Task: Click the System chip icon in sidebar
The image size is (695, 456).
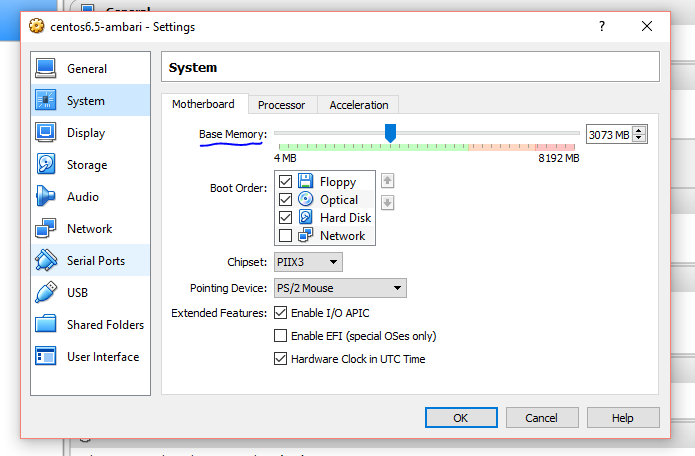Action: click(x=46, y=100)
